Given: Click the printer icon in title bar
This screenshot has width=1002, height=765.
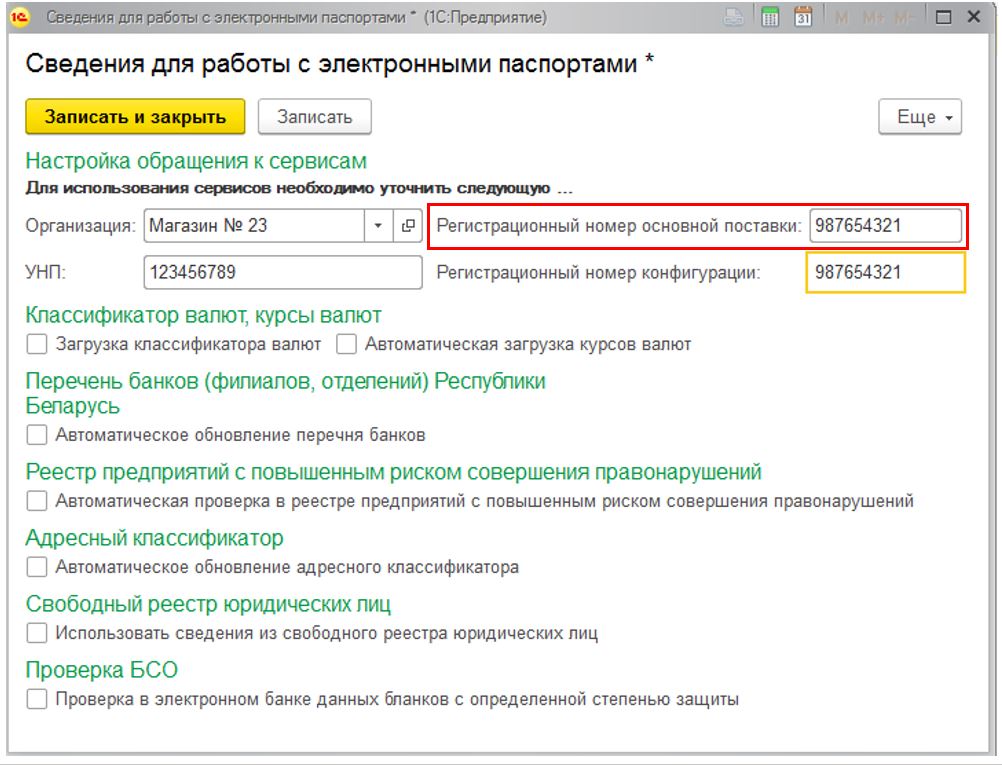Looking at the screenshot, I should [x=734, y=17].
